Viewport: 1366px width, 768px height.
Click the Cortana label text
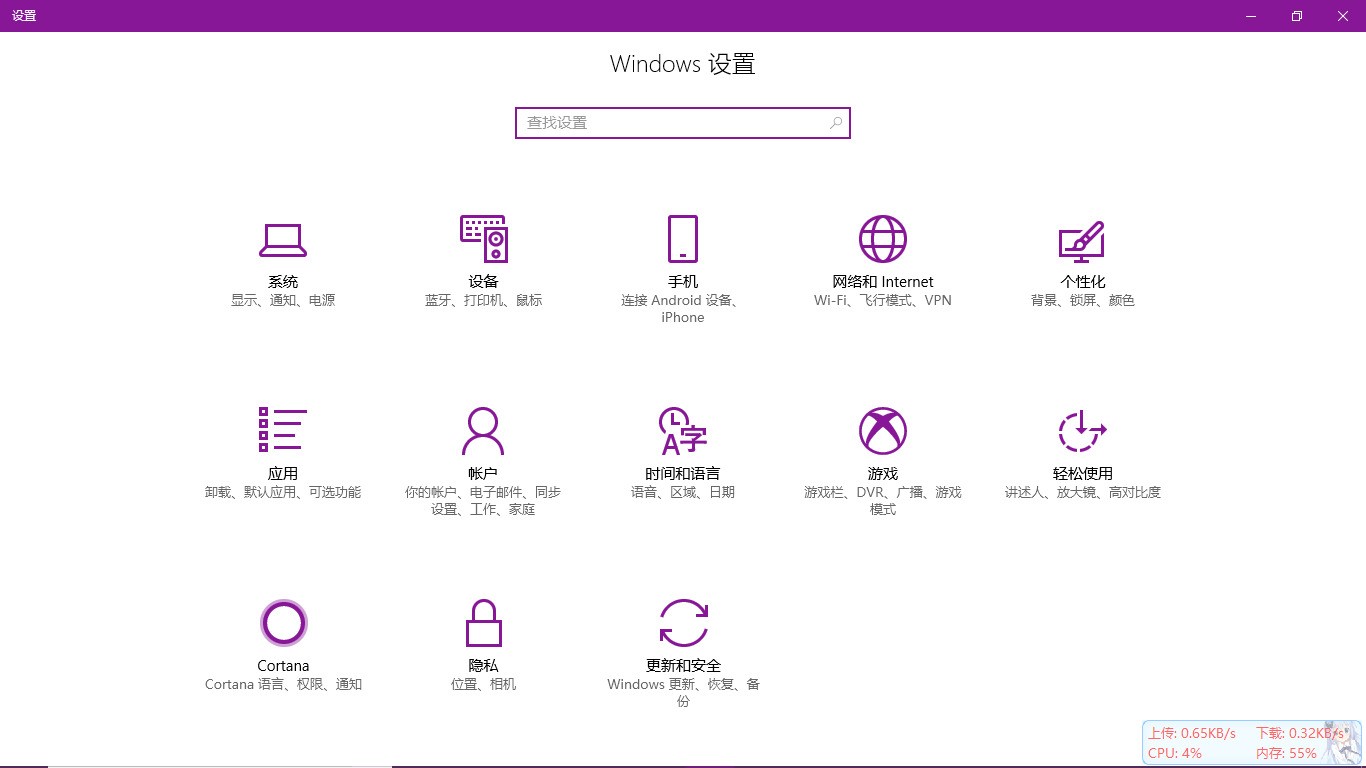coord(283,666)
